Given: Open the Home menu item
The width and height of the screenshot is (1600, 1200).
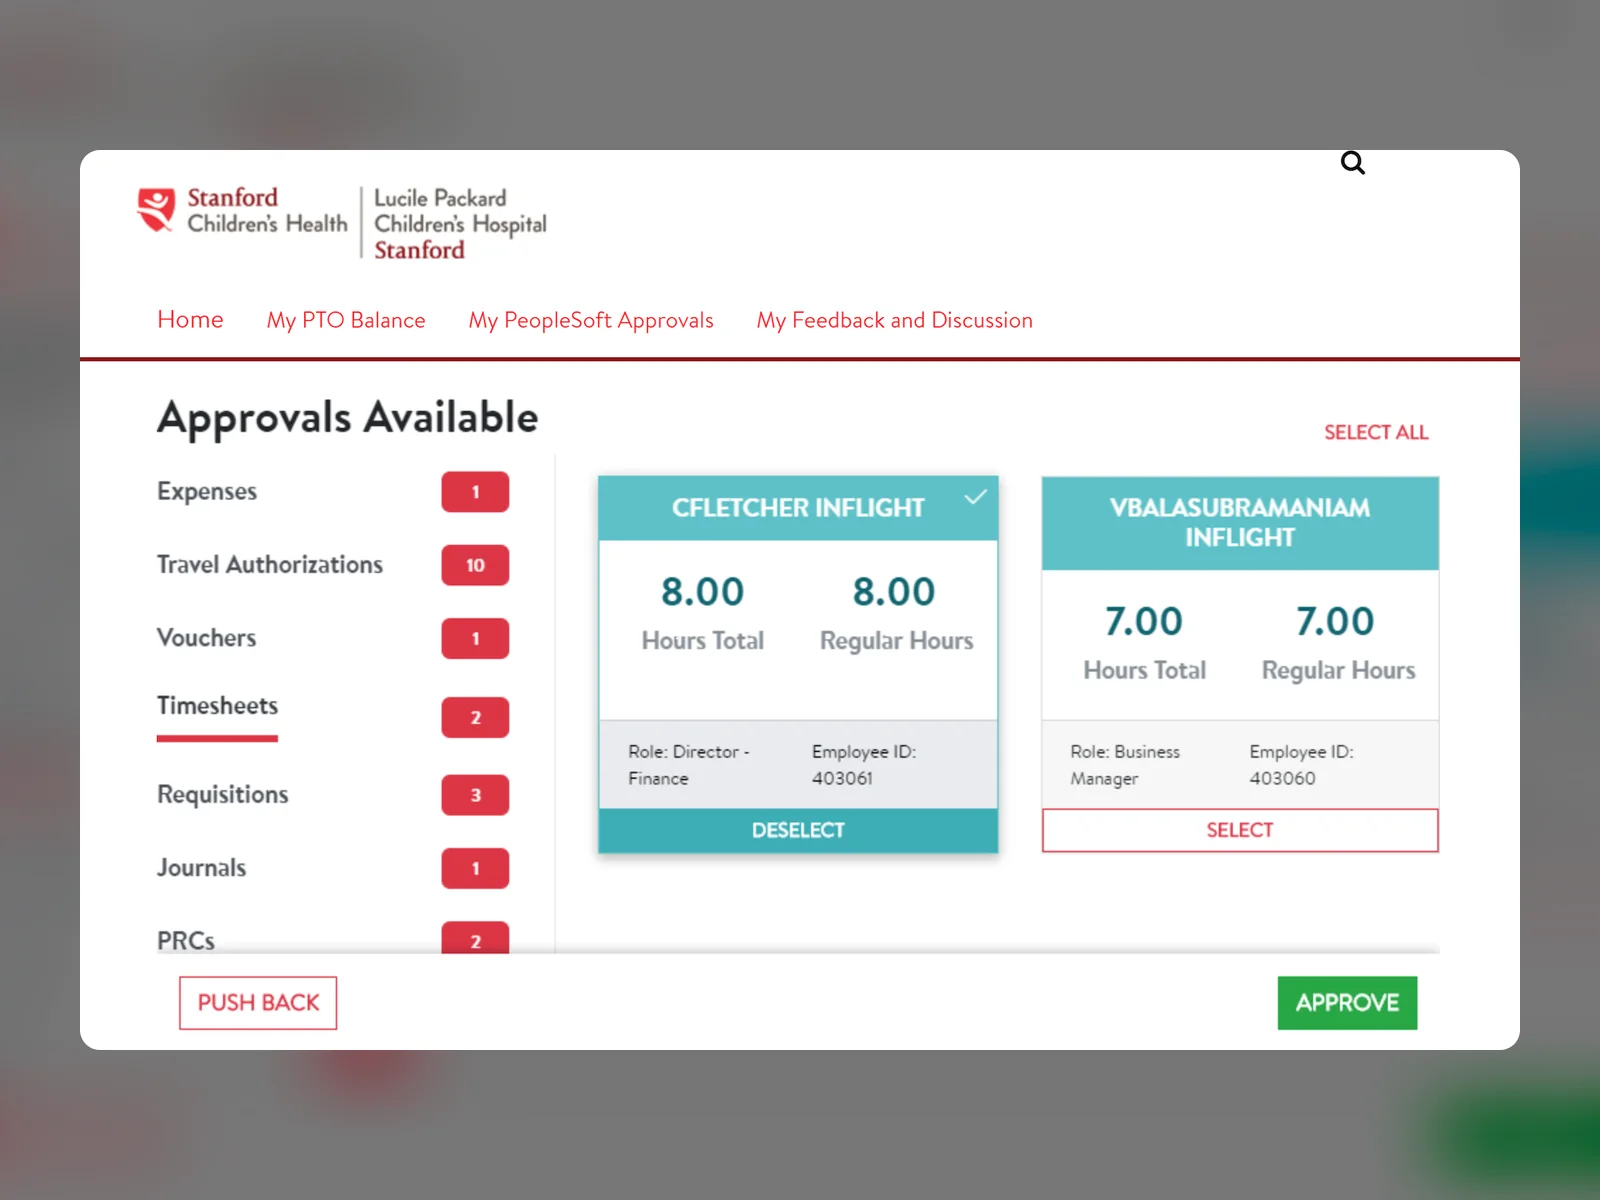Looking at the screenshot, I should [190, 320].
